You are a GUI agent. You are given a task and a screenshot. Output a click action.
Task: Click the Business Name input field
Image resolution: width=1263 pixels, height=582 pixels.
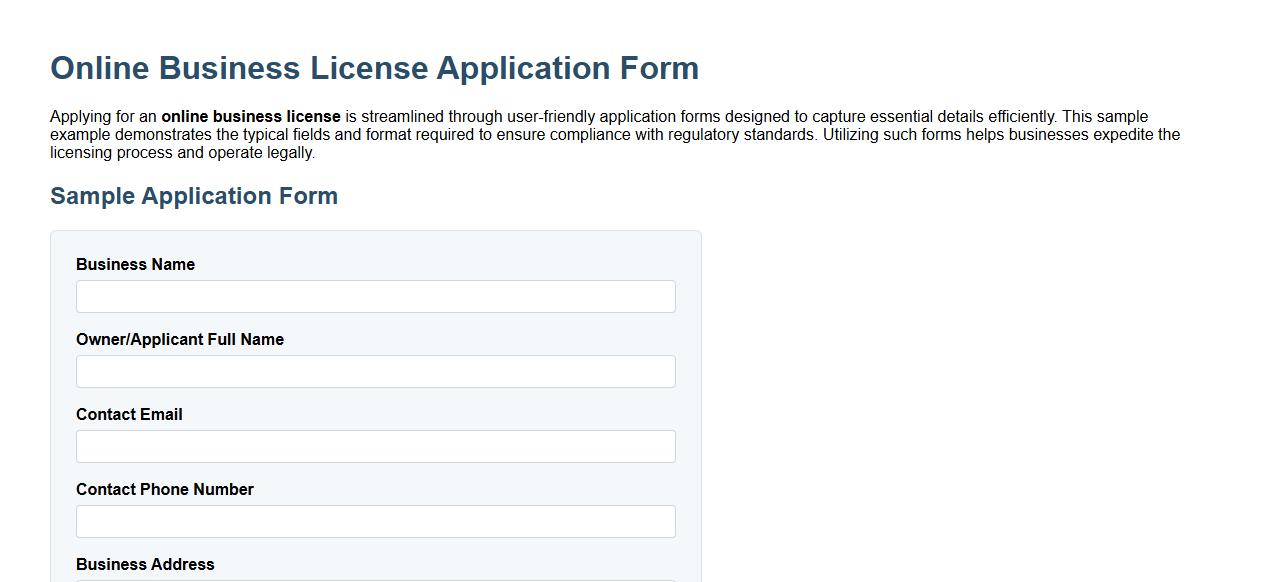coord(376,296)
